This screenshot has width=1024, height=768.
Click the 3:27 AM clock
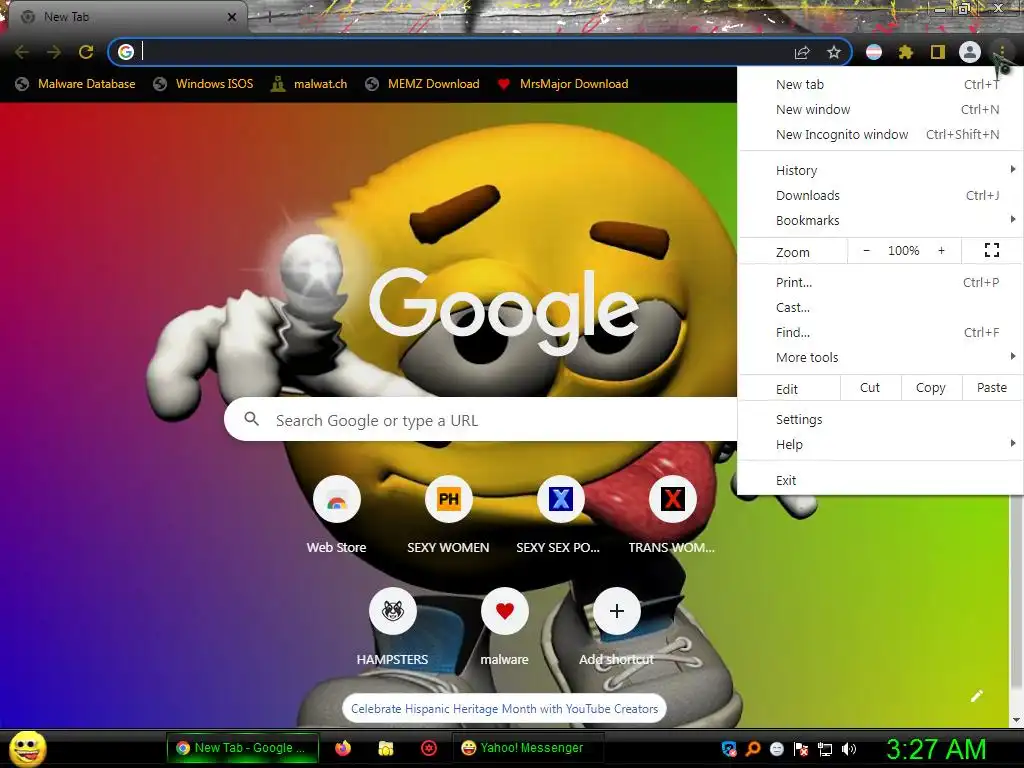[936, 749]
